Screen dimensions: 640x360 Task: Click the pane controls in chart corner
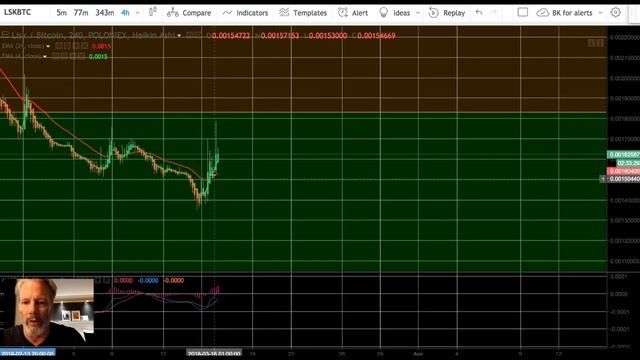click(596, 43)
